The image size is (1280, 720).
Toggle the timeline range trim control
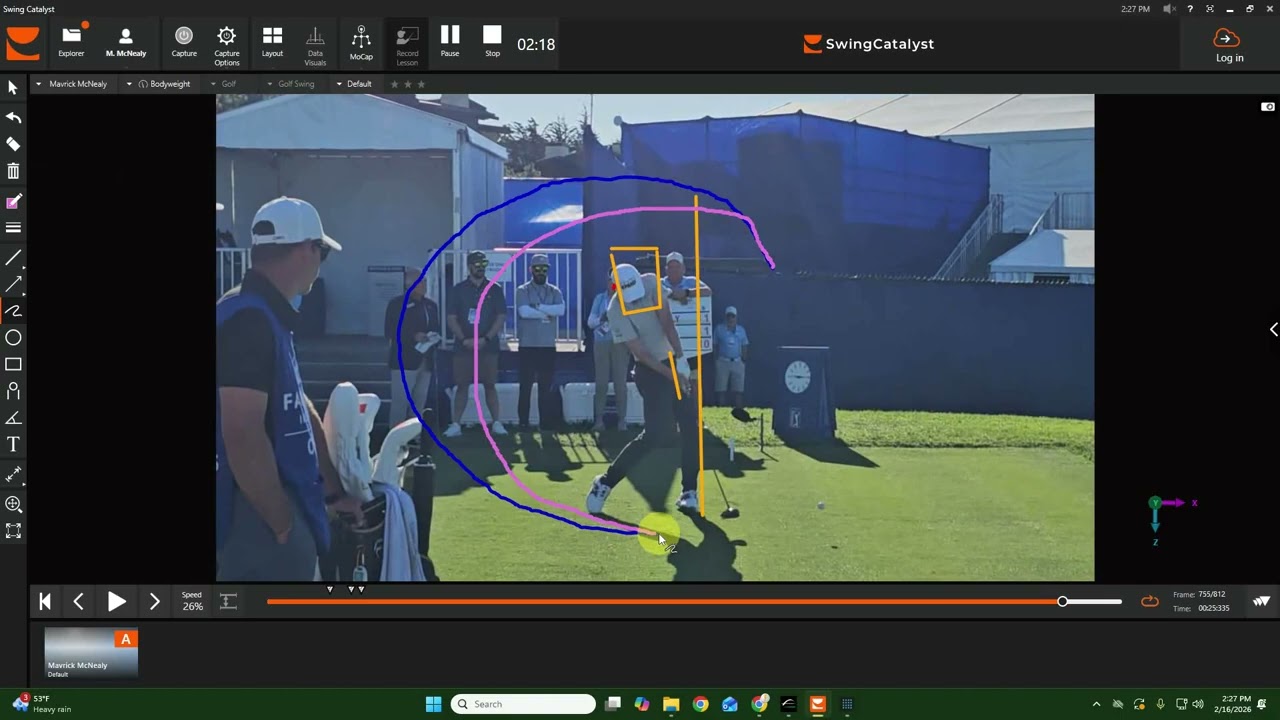tap(228, 601)
